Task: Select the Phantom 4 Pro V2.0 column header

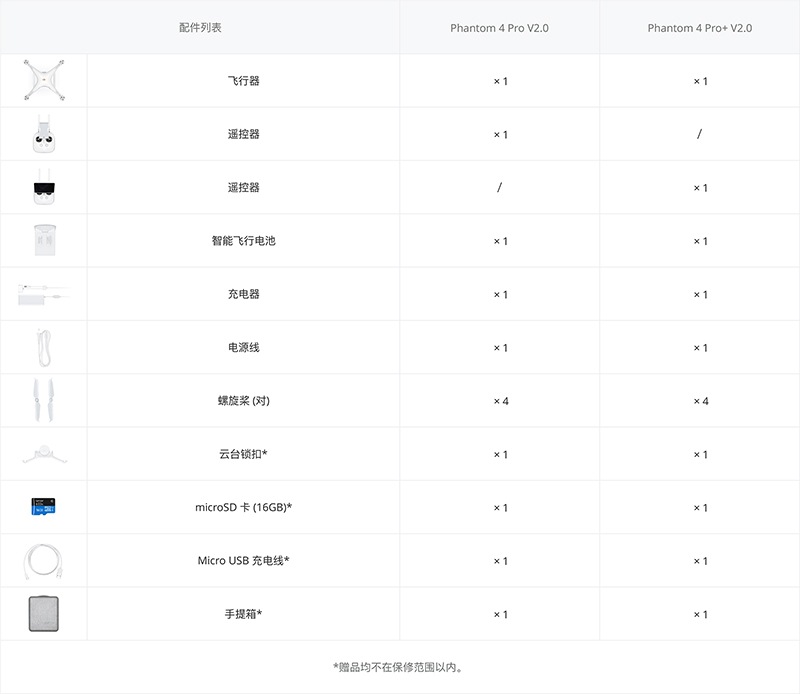Action: (x=499, y=28)
